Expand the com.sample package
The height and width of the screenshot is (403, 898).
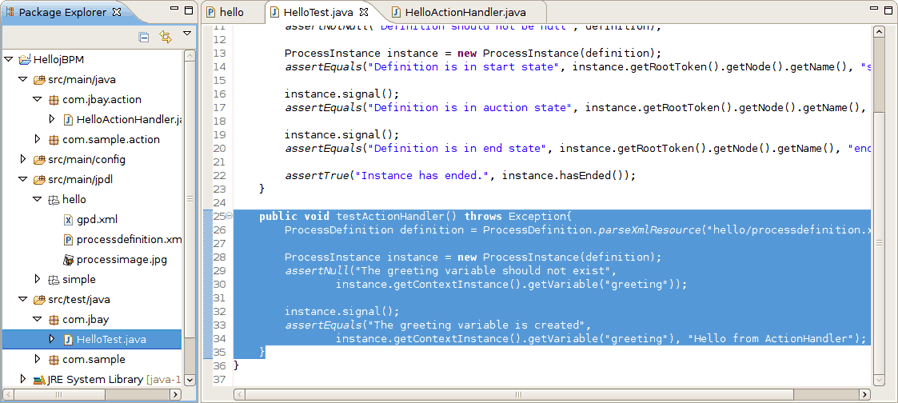point(37,359)
